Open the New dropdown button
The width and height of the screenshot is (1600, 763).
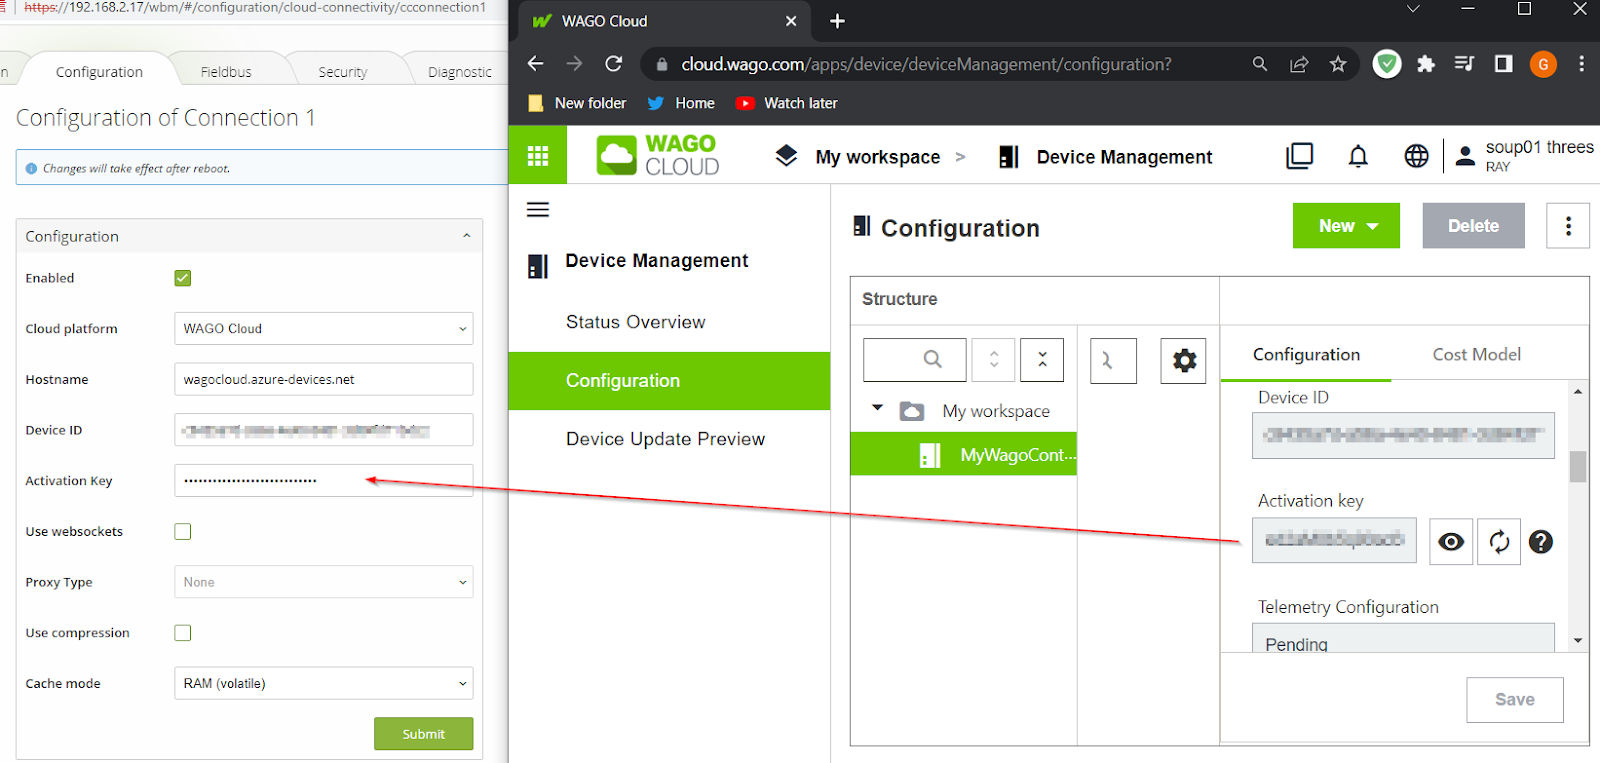(x=1346, y=226)
